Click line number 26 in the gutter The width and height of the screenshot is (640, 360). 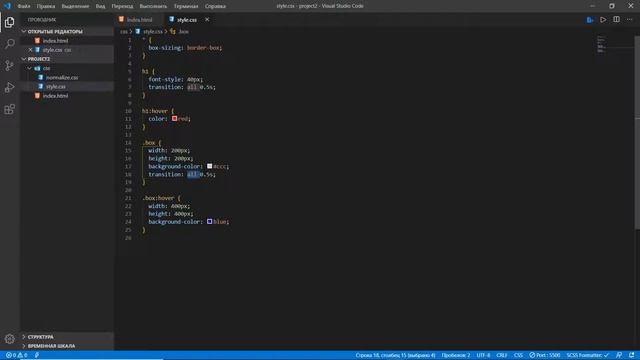pos(128,238)
